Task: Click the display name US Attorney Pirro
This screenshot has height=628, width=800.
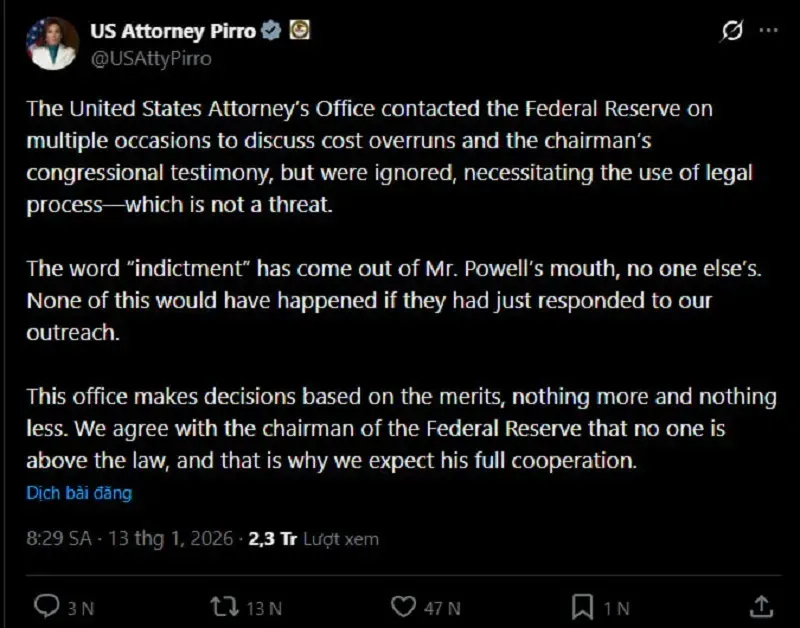Action: (x=172, y=31)
